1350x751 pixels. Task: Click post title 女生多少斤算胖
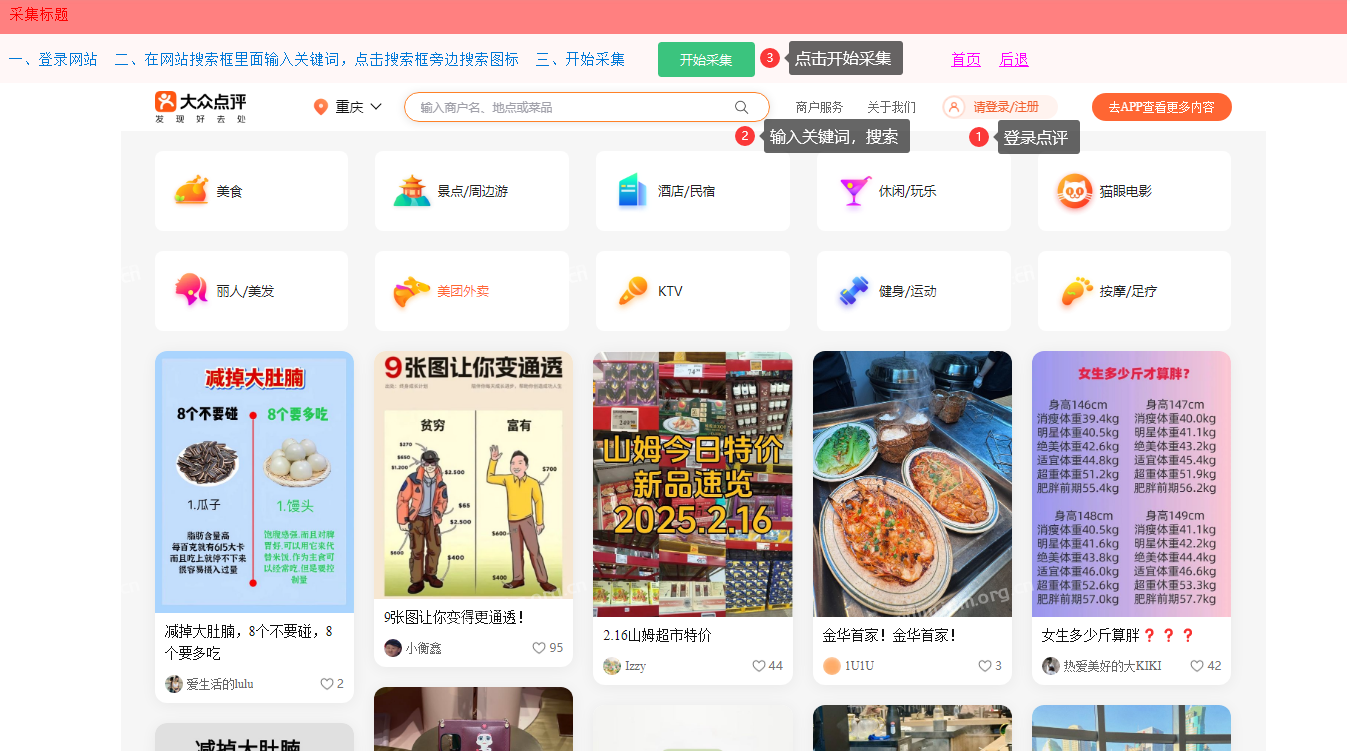pos(1118,635)
